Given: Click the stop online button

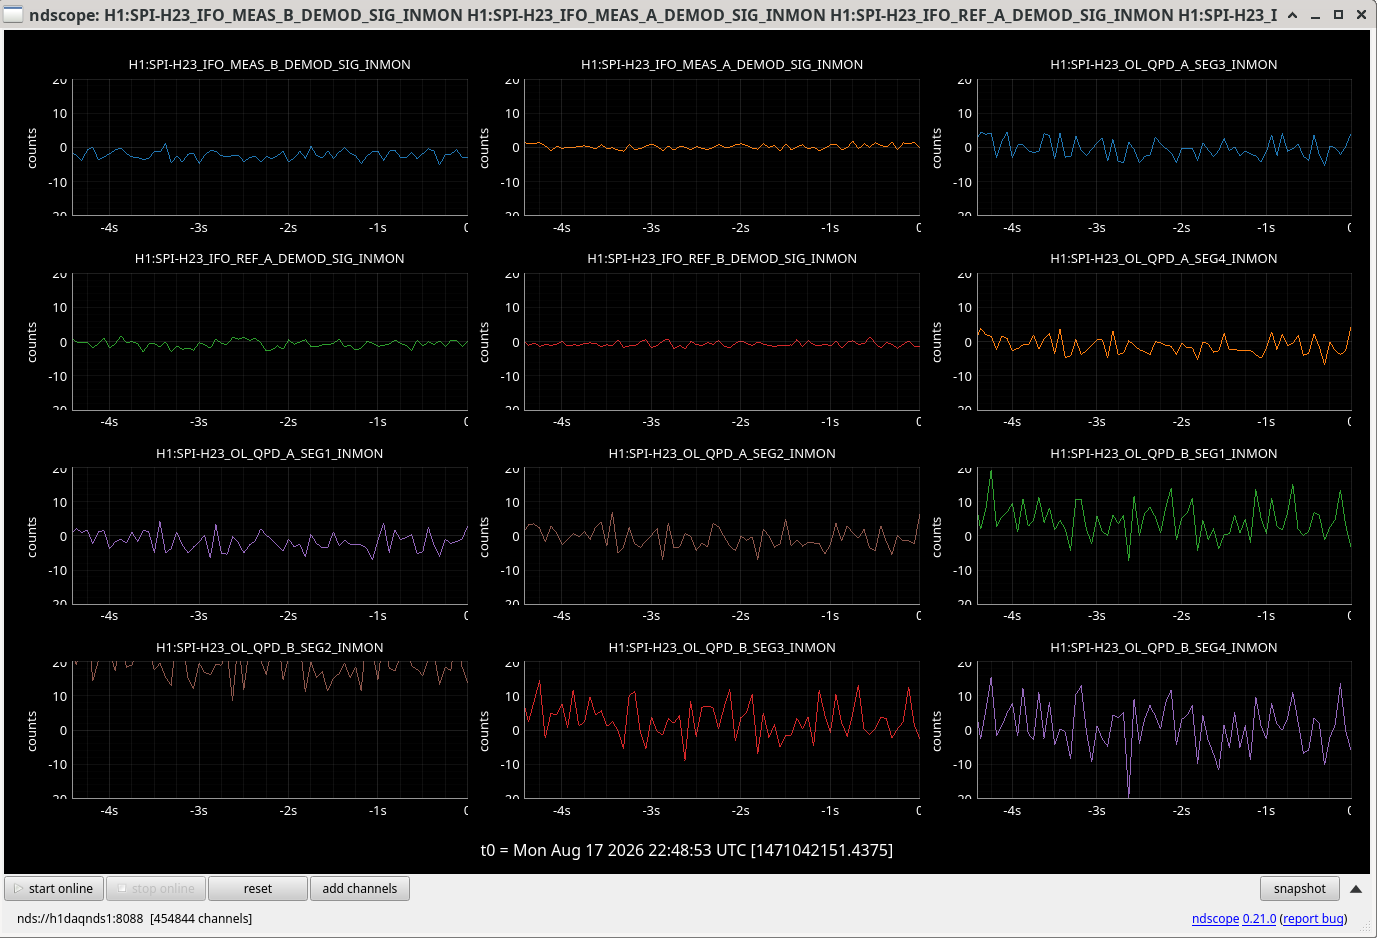Looking at the screenshot, I should pyautogui.click(x=156, y=888).
